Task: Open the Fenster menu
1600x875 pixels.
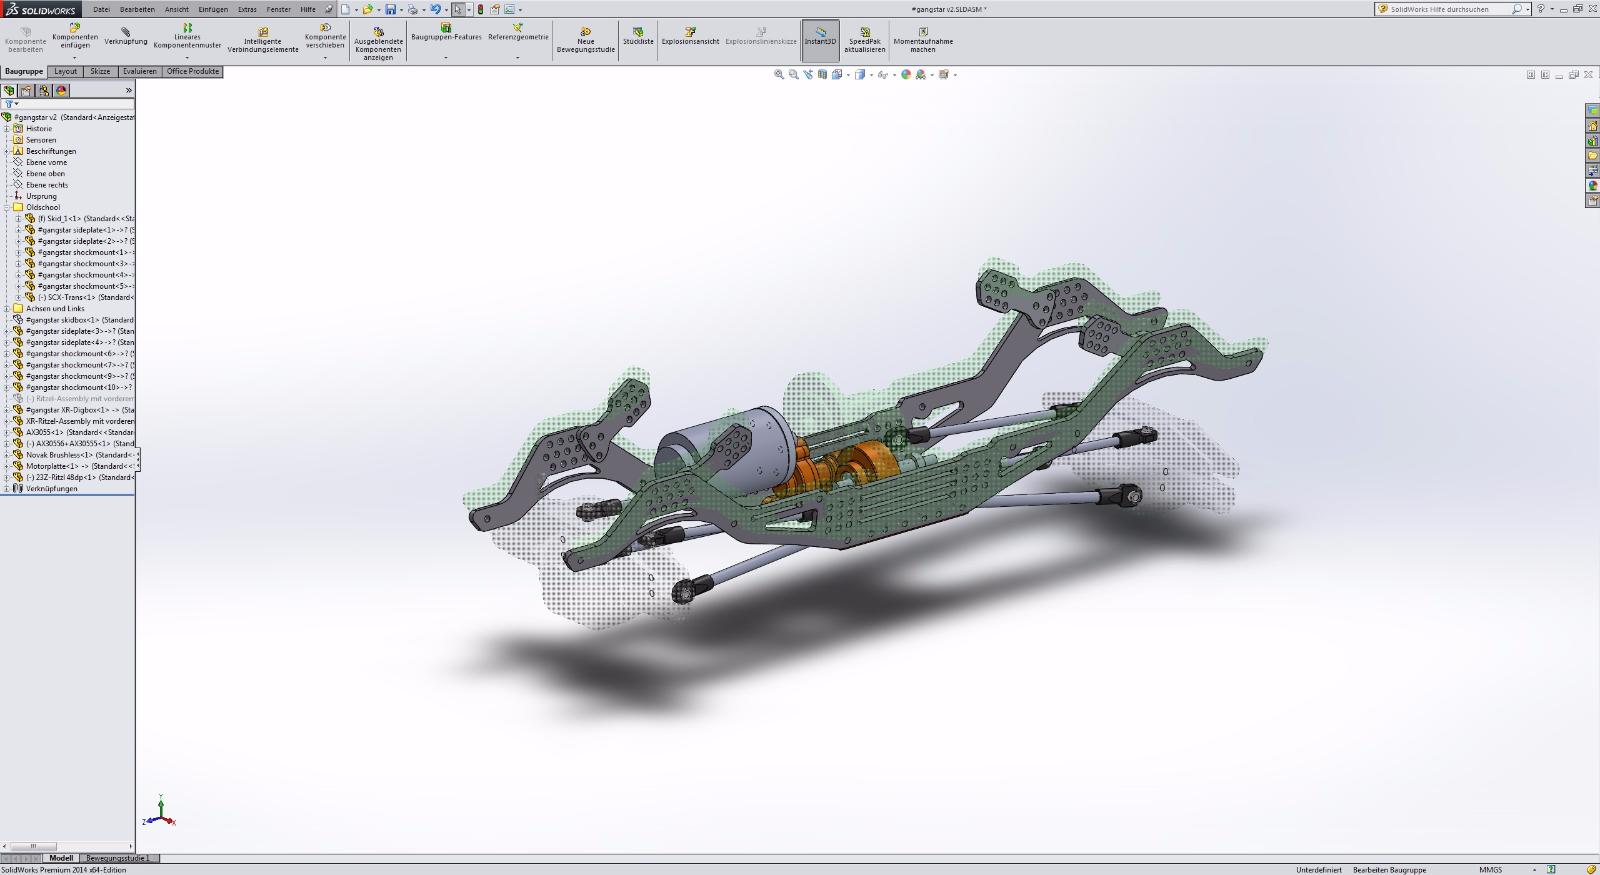Action: [x=278, y=9]
